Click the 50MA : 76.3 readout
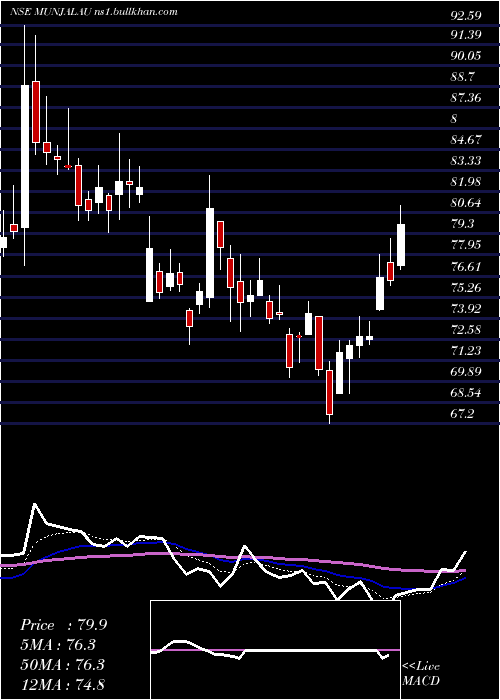 (62, 664)
